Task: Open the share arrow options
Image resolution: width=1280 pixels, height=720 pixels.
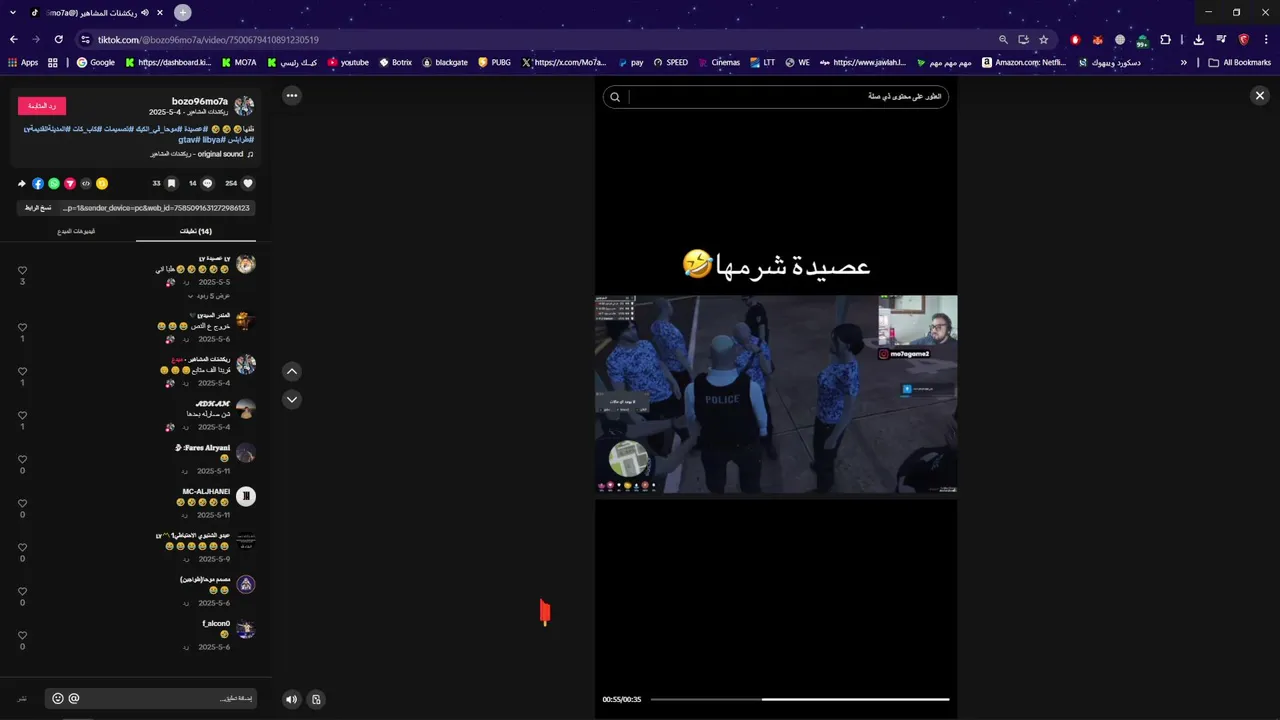Action: pyautogui.click(x=22, y=183)
